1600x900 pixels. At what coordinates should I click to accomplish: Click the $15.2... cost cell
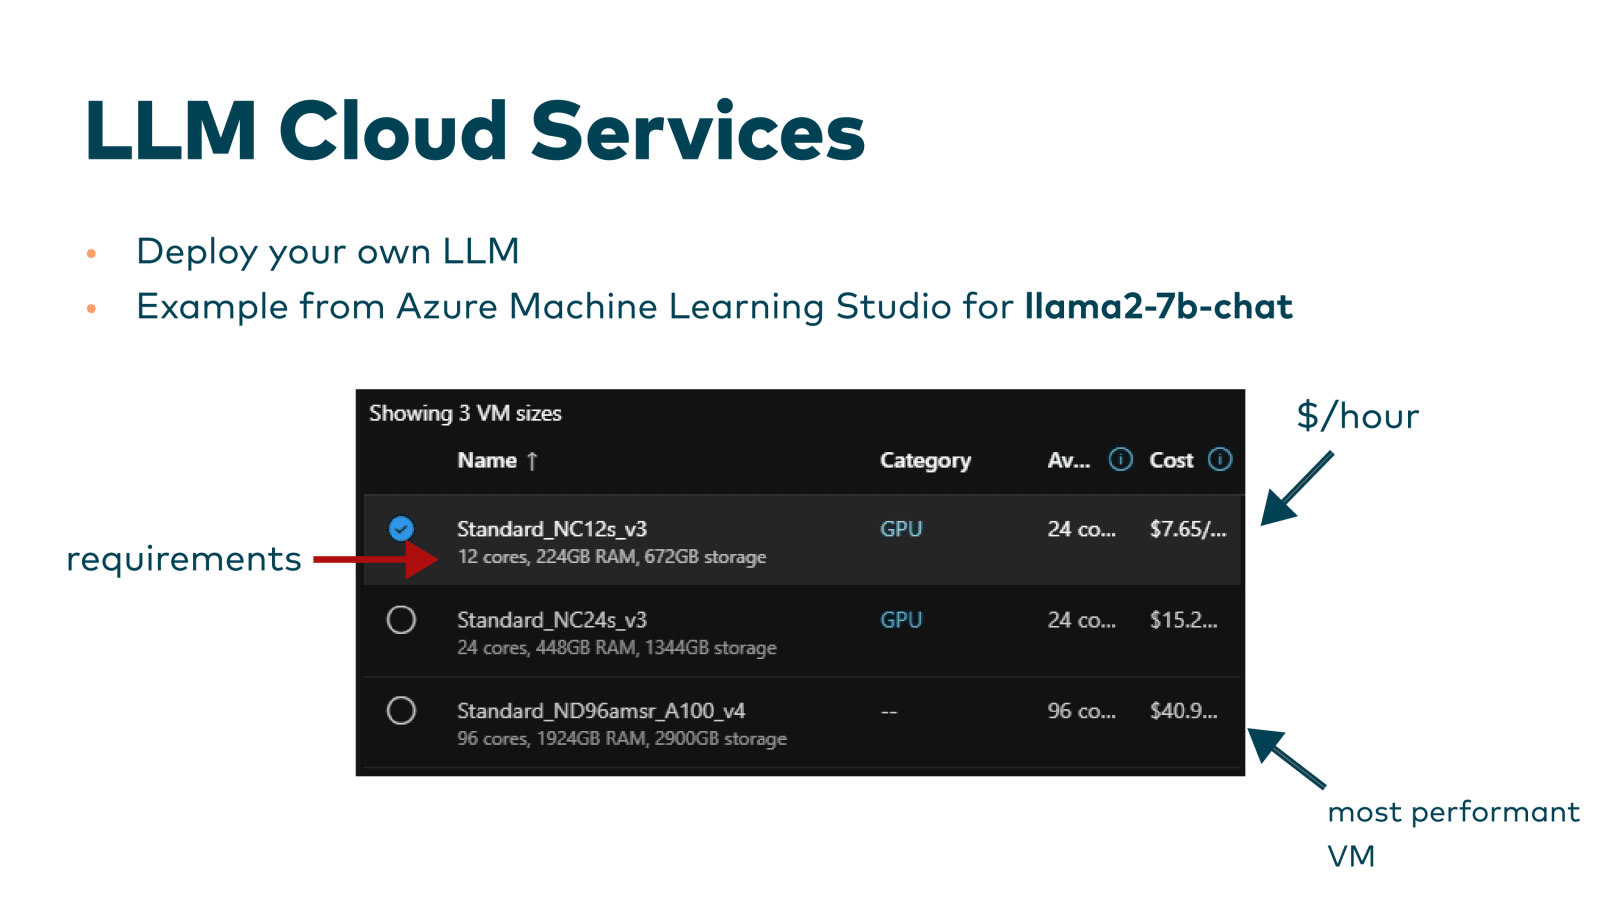(1183, 620)
